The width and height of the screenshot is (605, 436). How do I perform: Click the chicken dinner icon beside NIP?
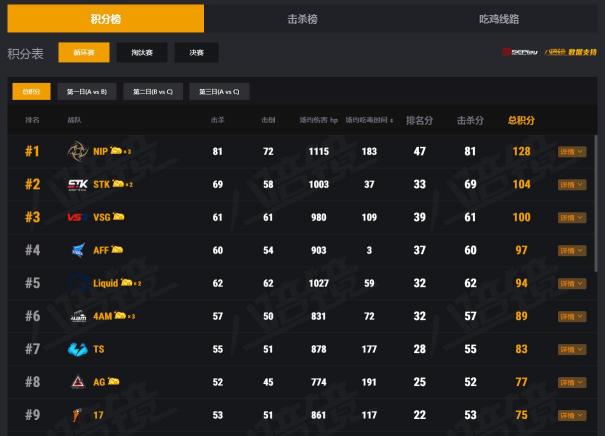pyautogui.click(x=116, y=150)
